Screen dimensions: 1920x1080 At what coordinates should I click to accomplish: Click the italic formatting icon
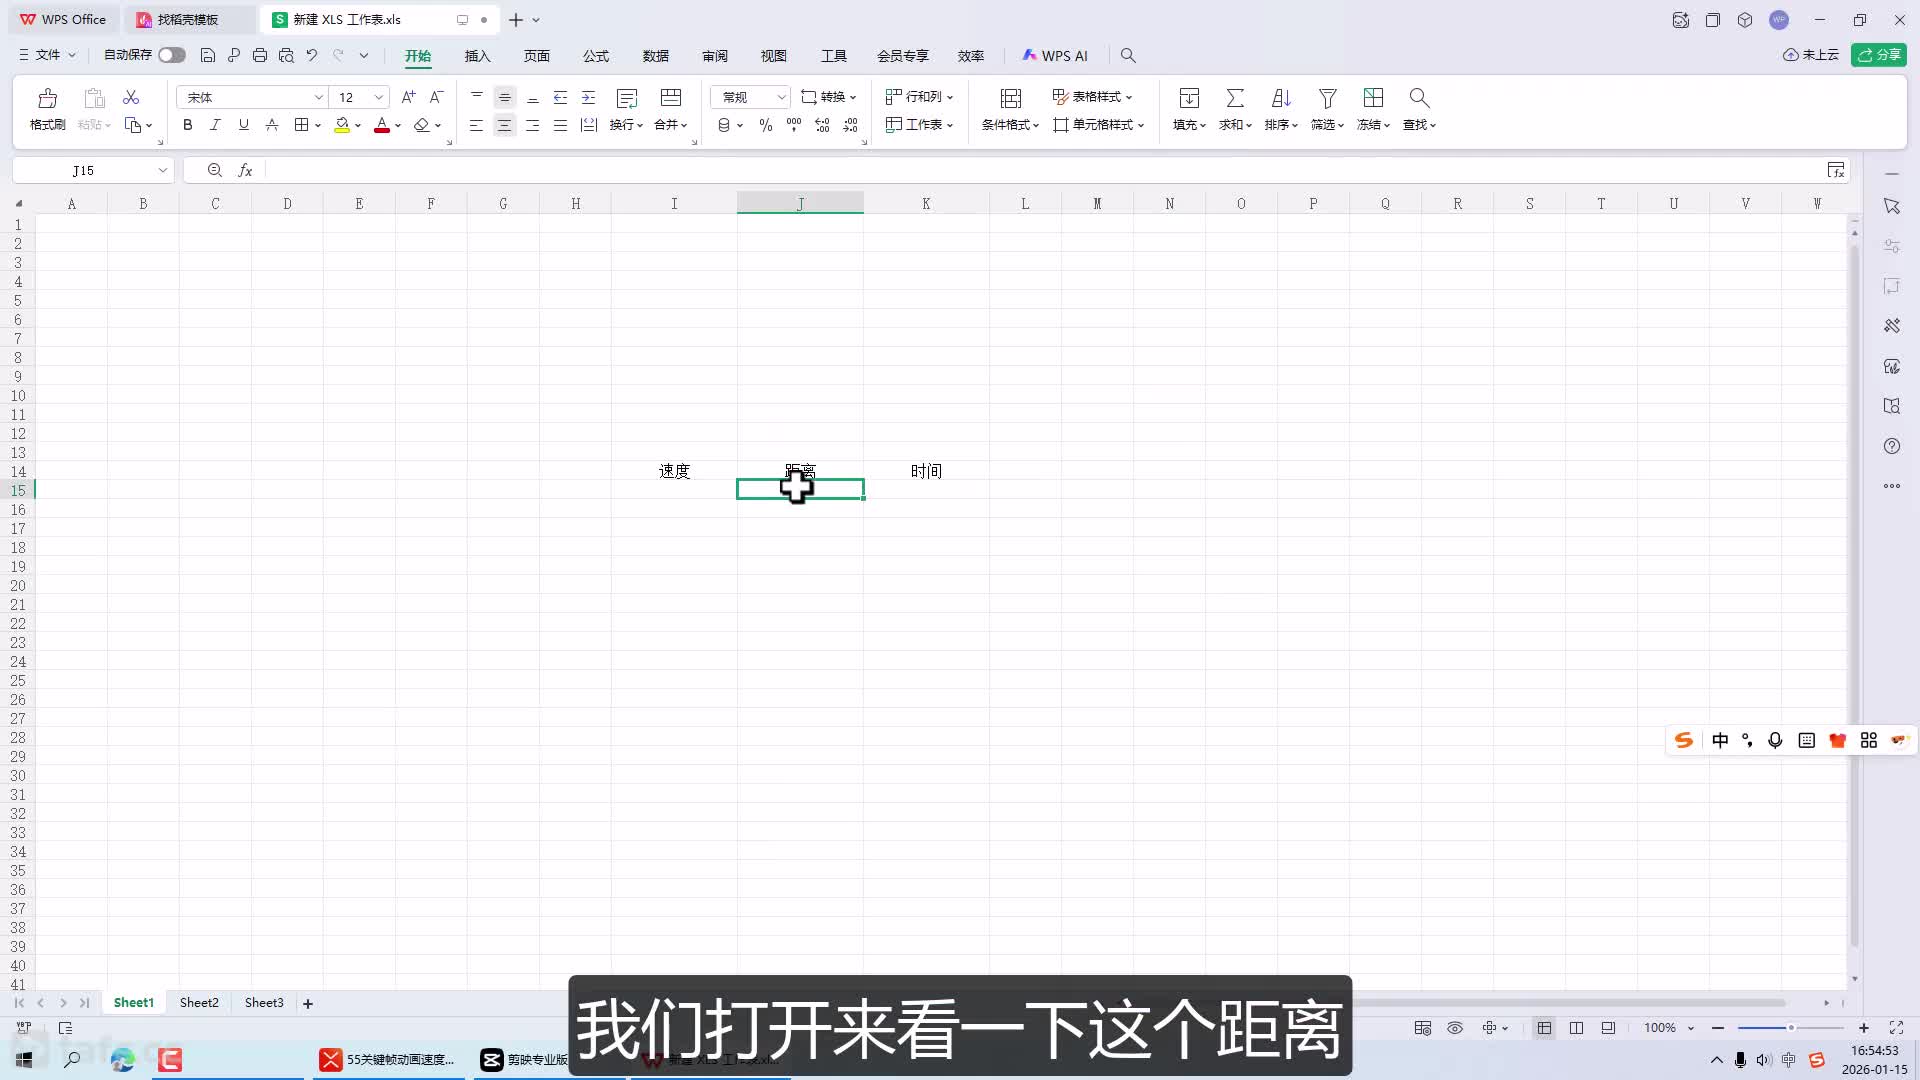pos(215,125)
